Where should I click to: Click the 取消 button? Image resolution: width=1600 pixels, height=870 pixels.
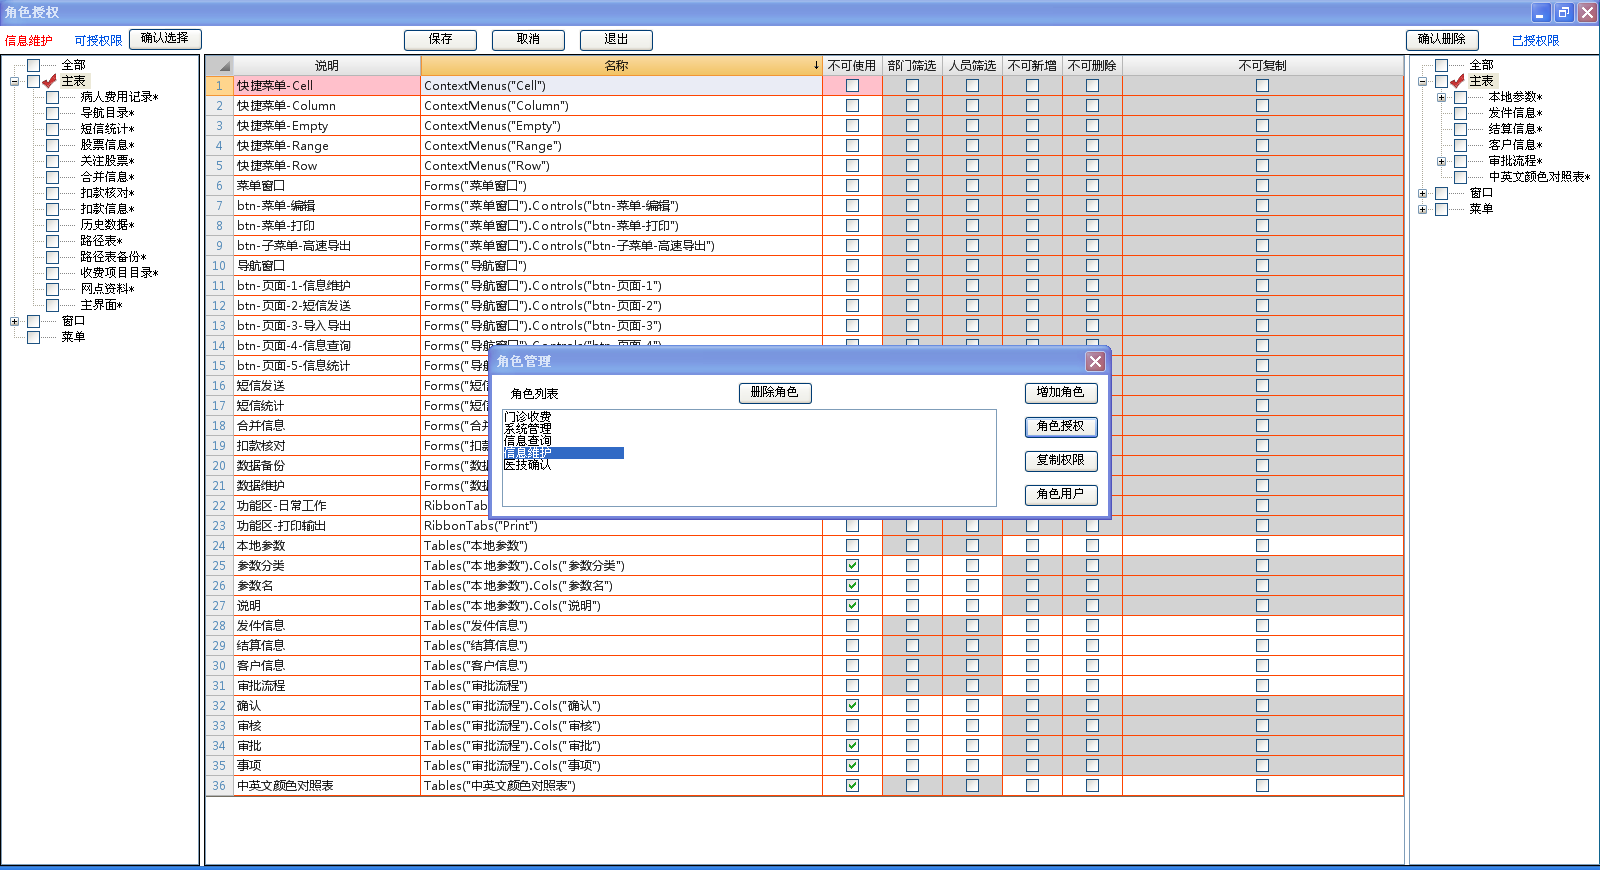tap(528, 40)
